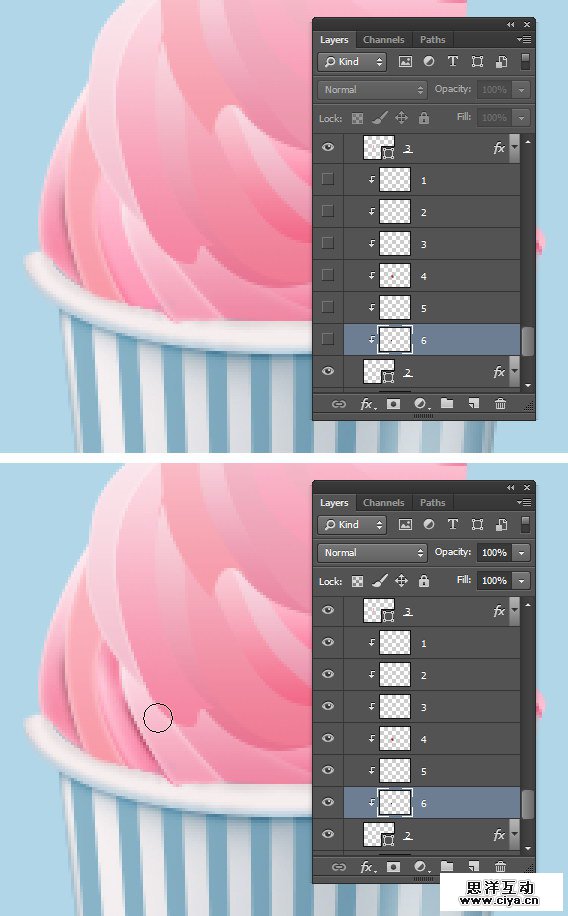Filter shape layers icon in lower panel

[477, 525]
